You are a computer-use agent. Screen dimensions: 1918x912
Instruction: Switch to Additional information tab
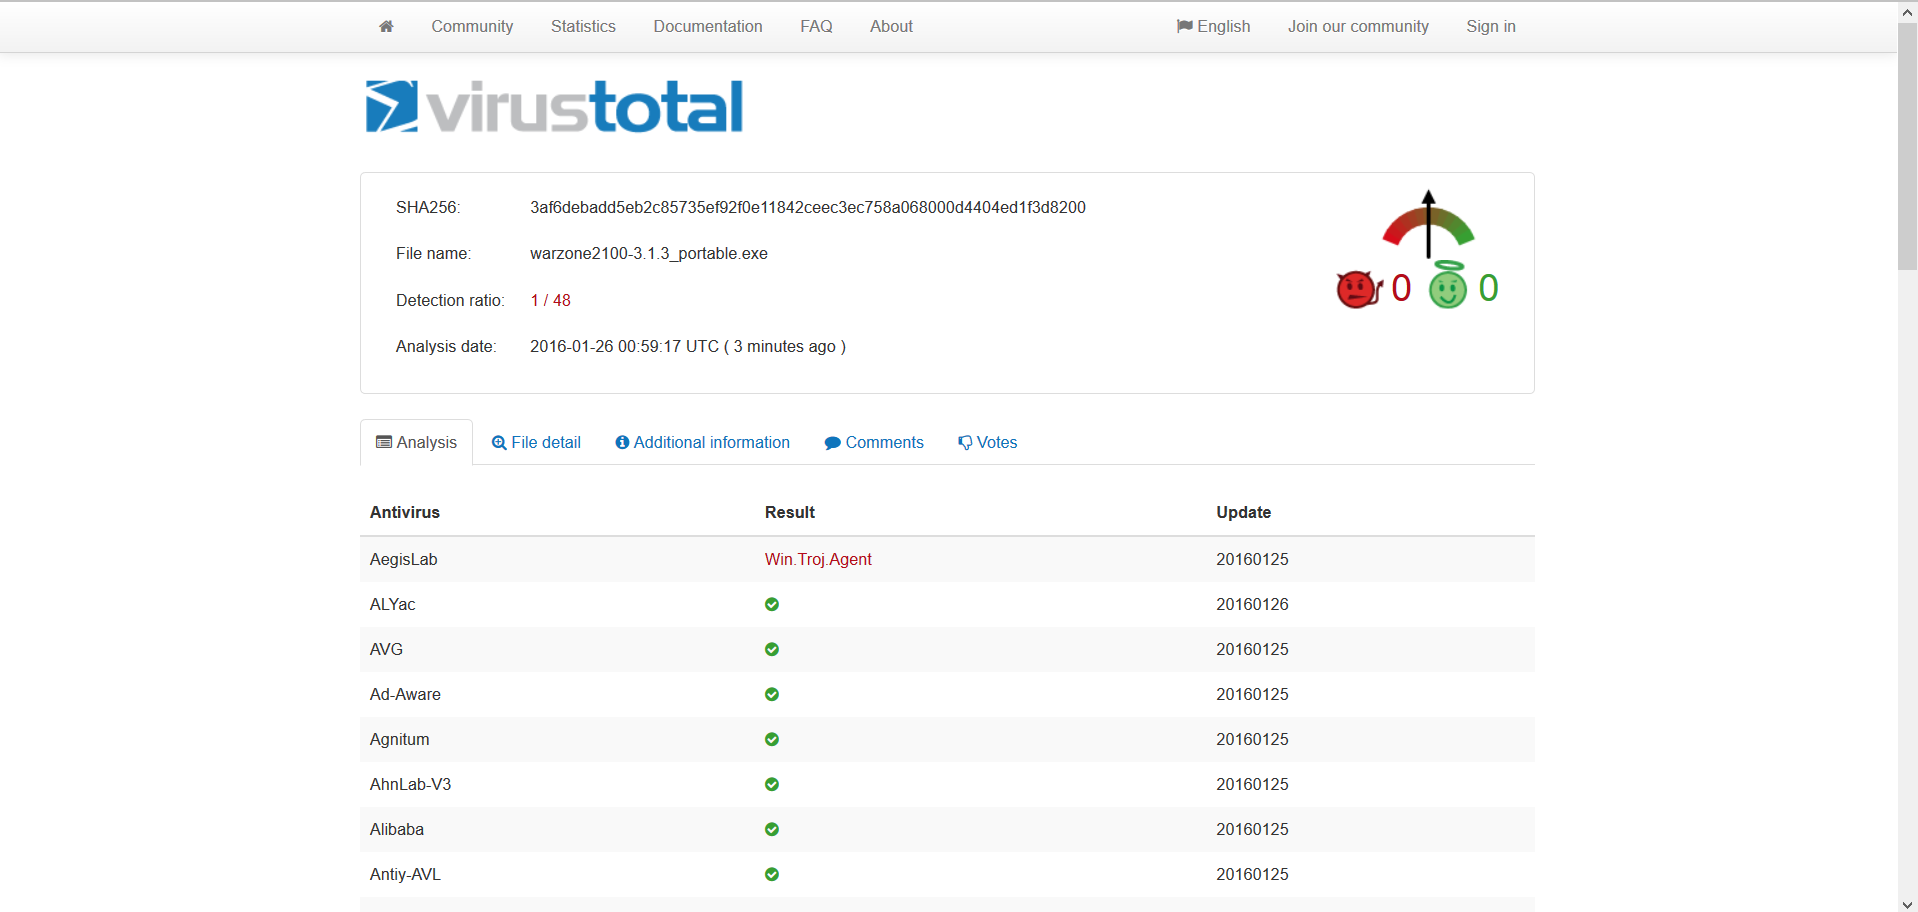click(702, 442)
